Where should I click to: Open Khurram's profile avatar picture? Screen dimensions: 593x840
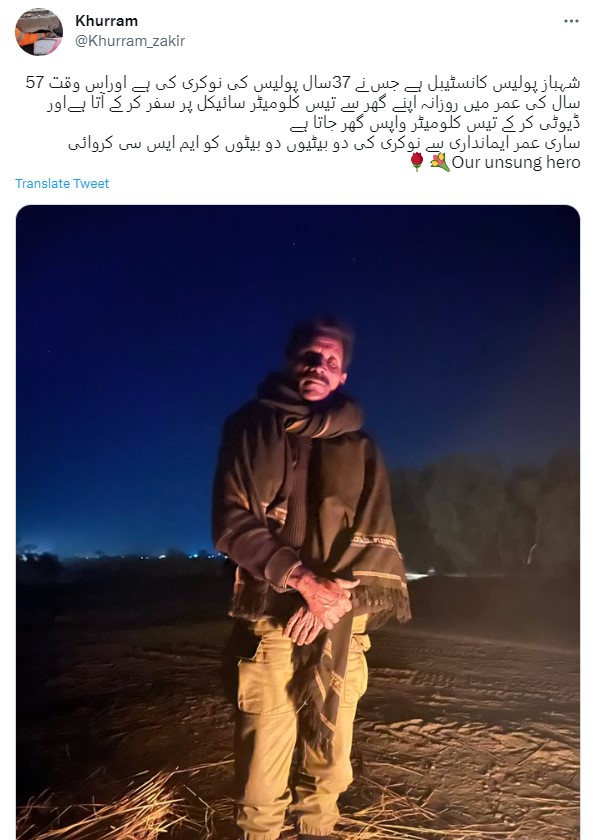(x=39, y=32)
